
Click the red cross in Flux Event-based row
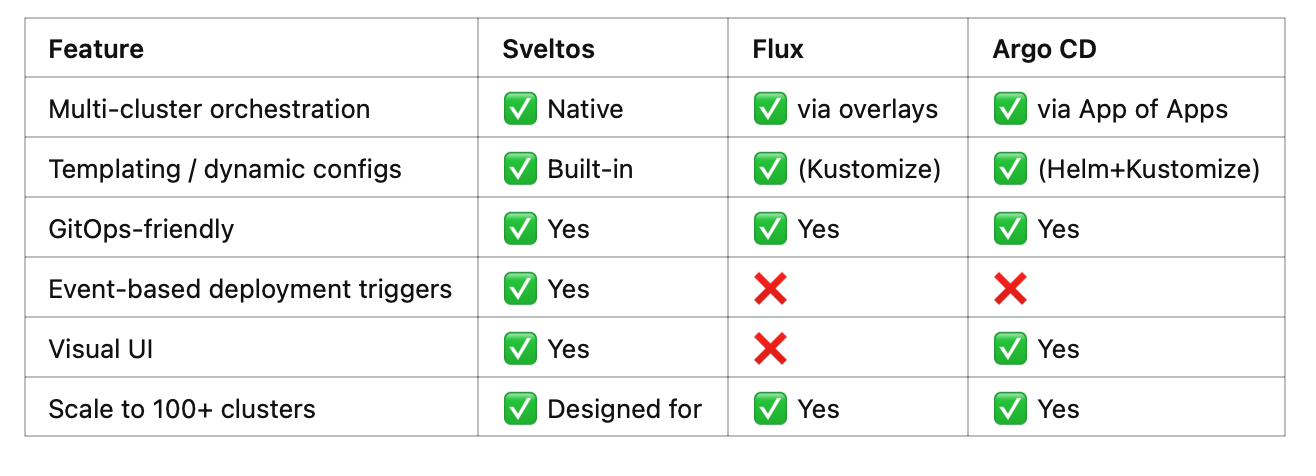pos(770,289)
